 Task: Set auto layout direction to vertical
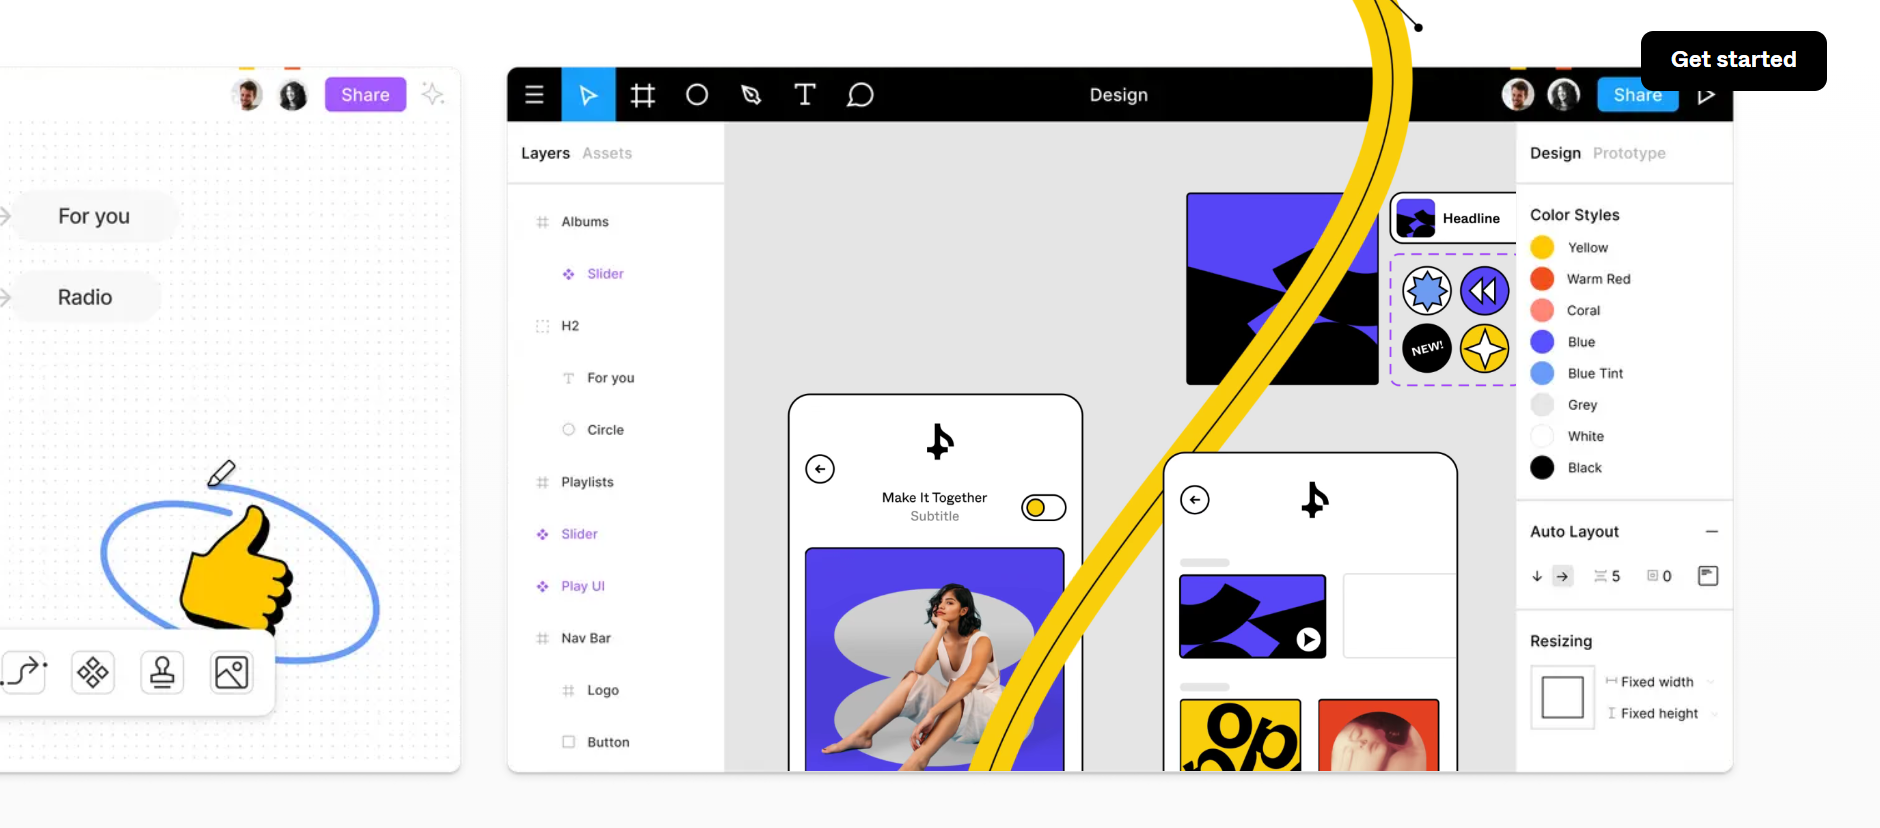(x=1537, y=576)
